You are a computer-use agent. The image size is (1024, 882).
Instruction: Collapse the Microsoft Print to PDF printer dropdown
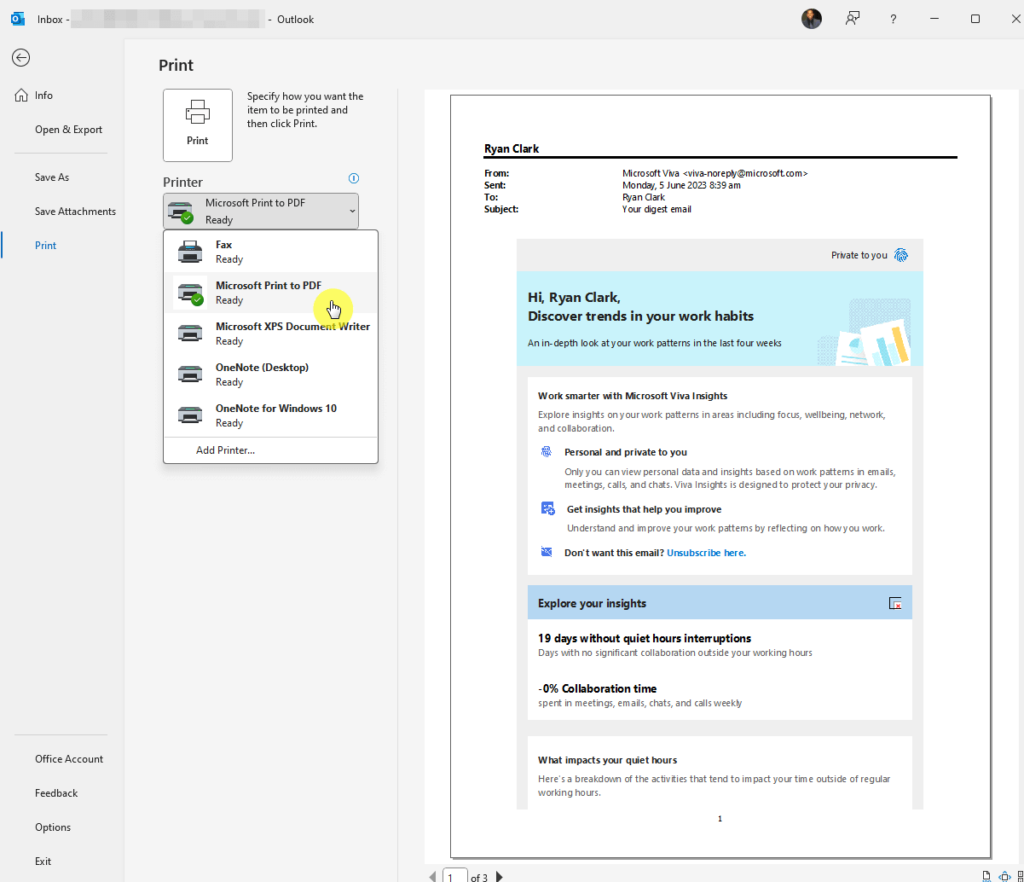coord(261,211)
